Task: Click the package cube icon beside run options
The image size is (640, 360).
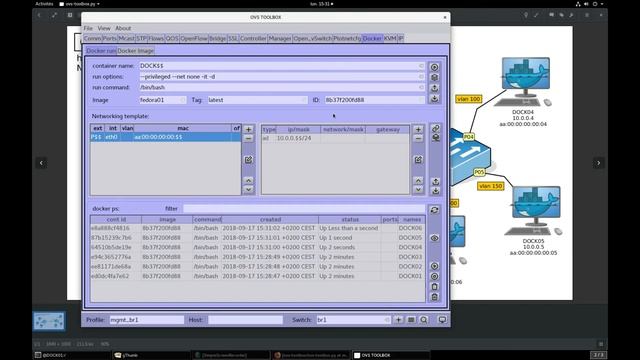Action: (x=434, y=77)
